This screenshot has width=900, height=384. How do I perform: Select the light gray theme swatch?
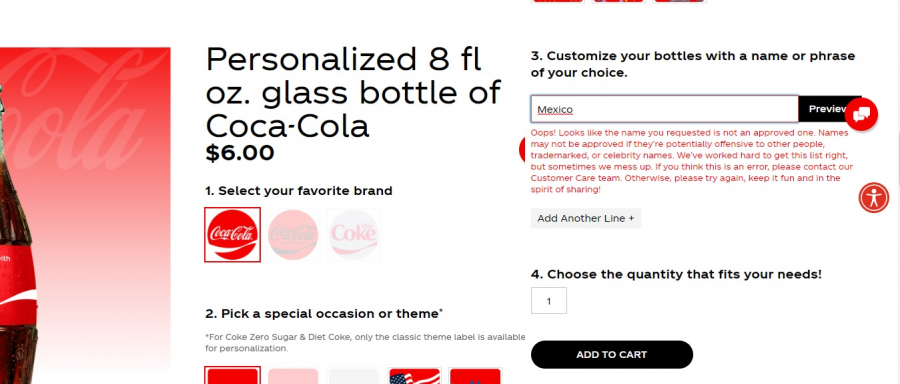(354, 376)
